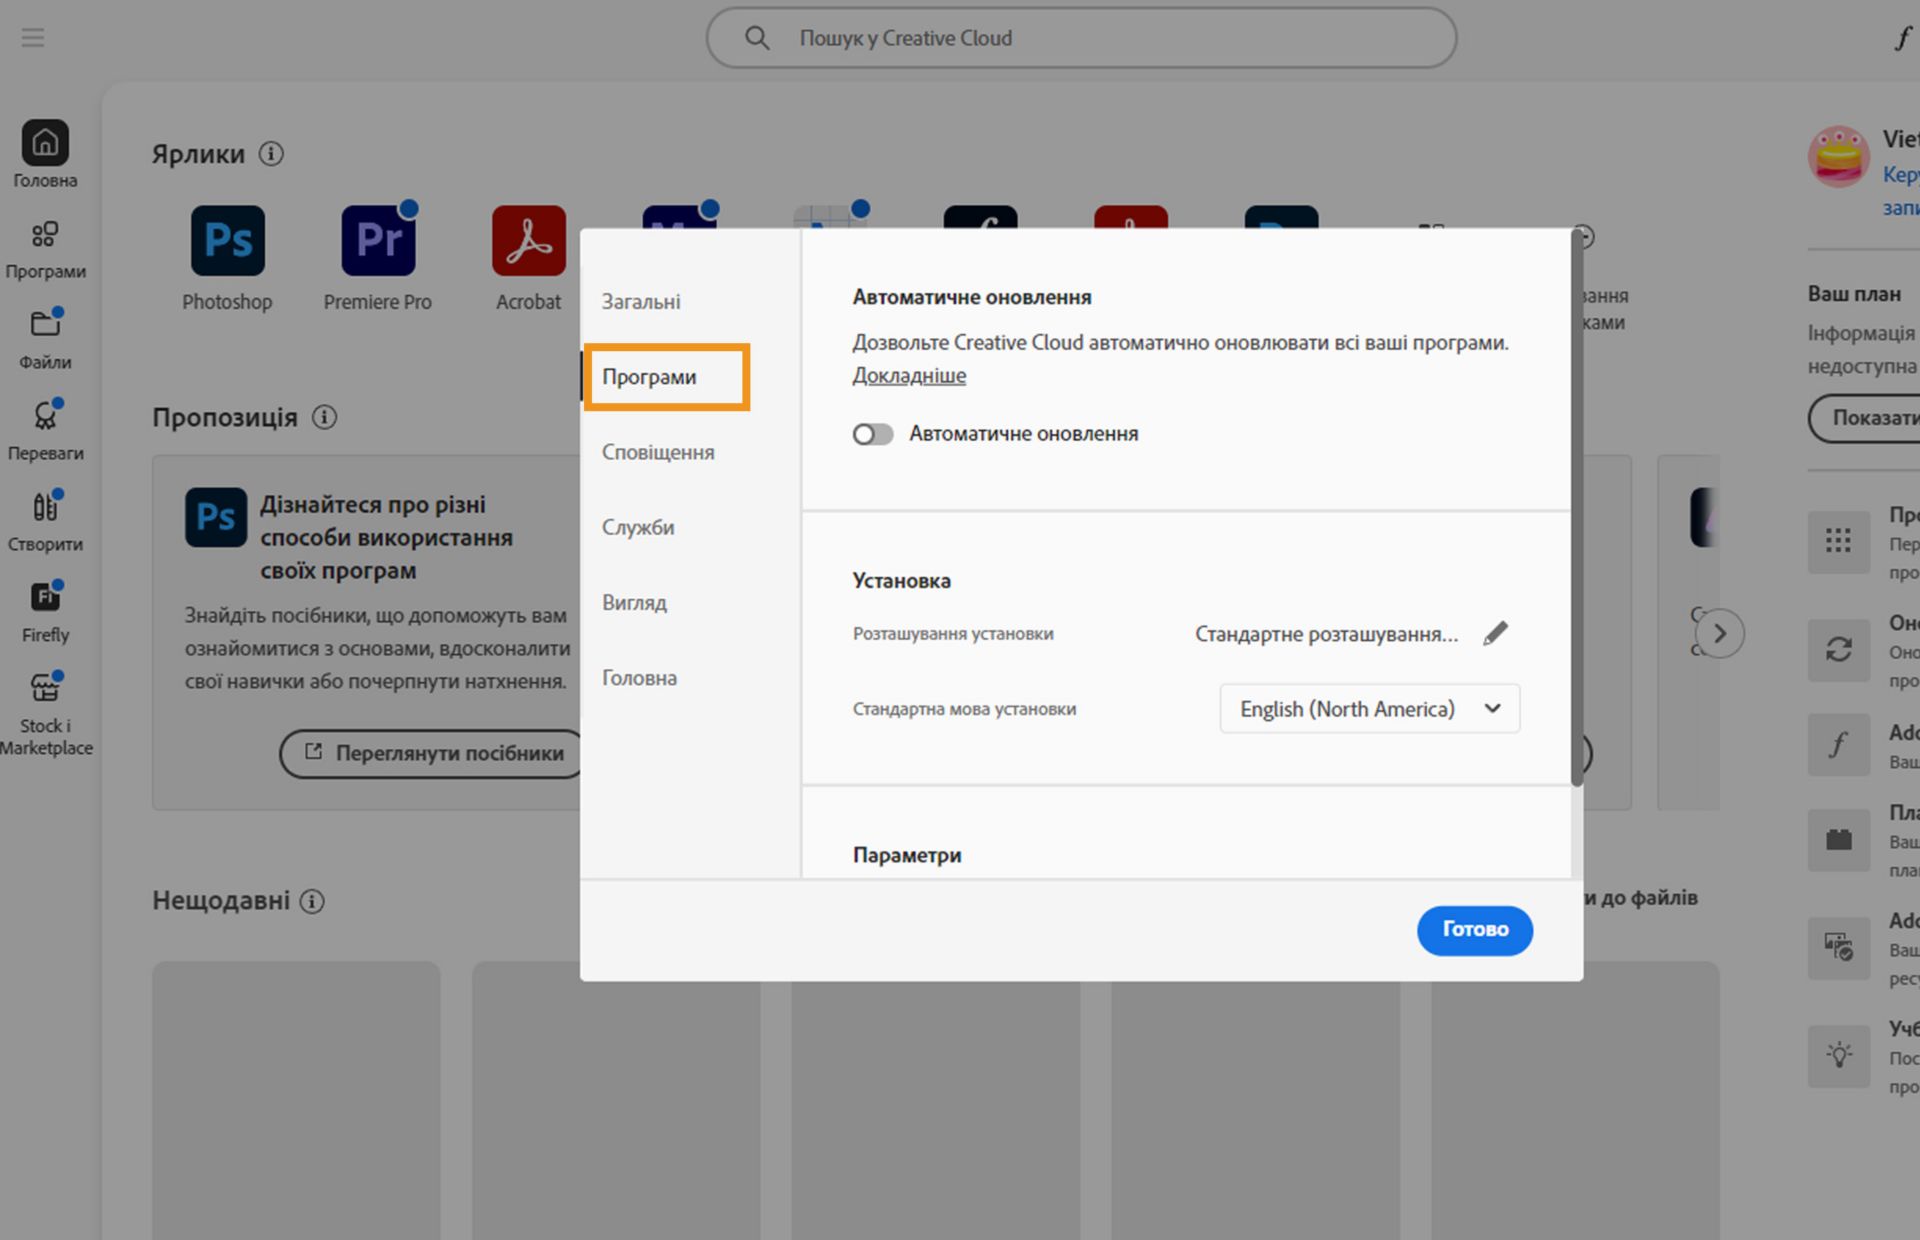Viewport: 1920px width, 1240px height.
Task: Open Stock і Marketplace sidebar icon
Action: 45,689
